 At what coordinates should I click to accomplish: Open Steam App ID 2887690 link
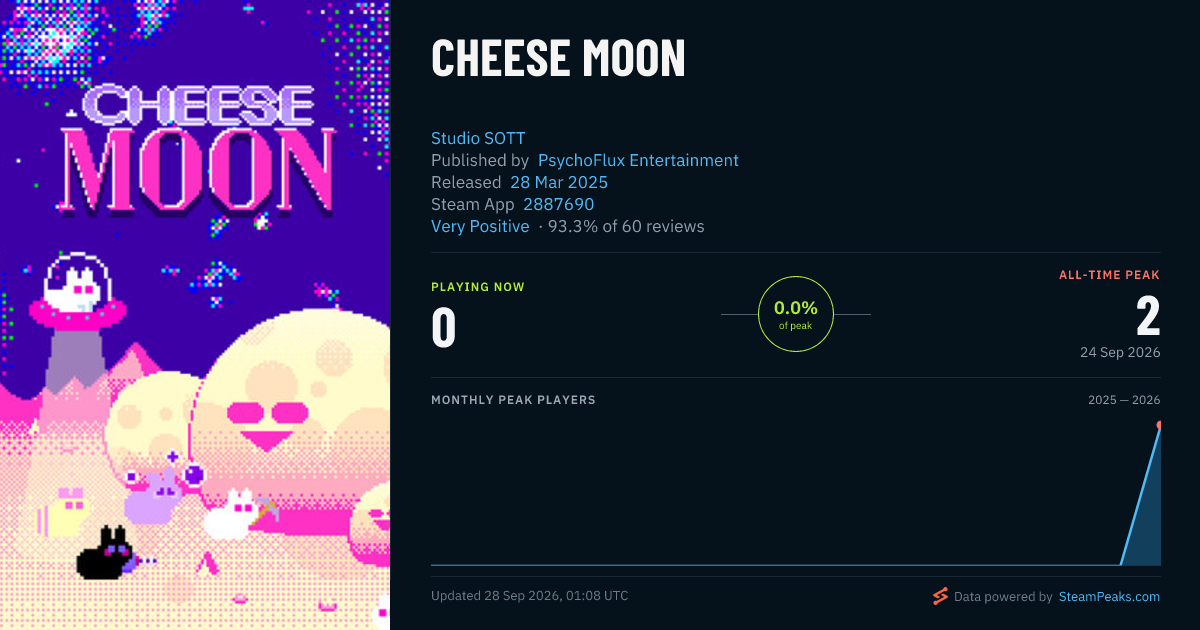coord(559,204)
